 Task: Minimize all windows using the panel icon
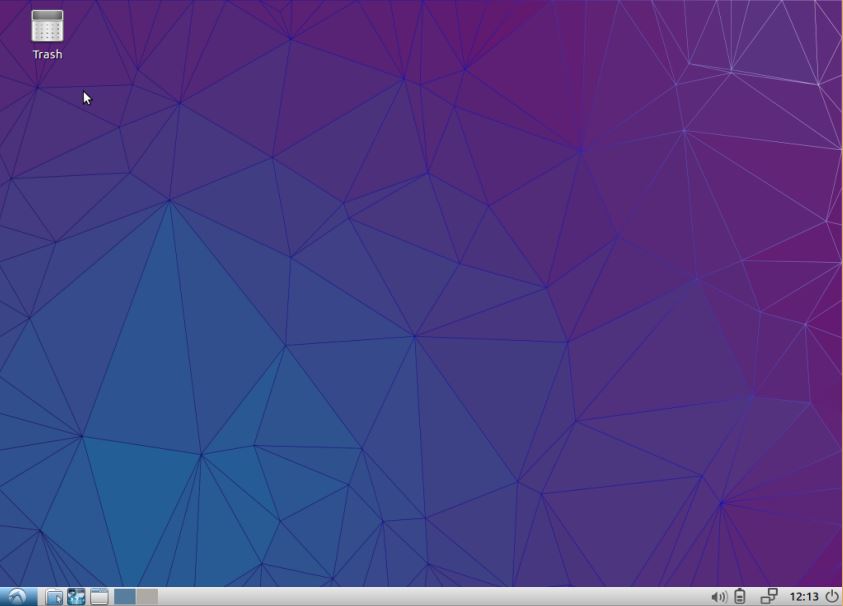(99, 597)
